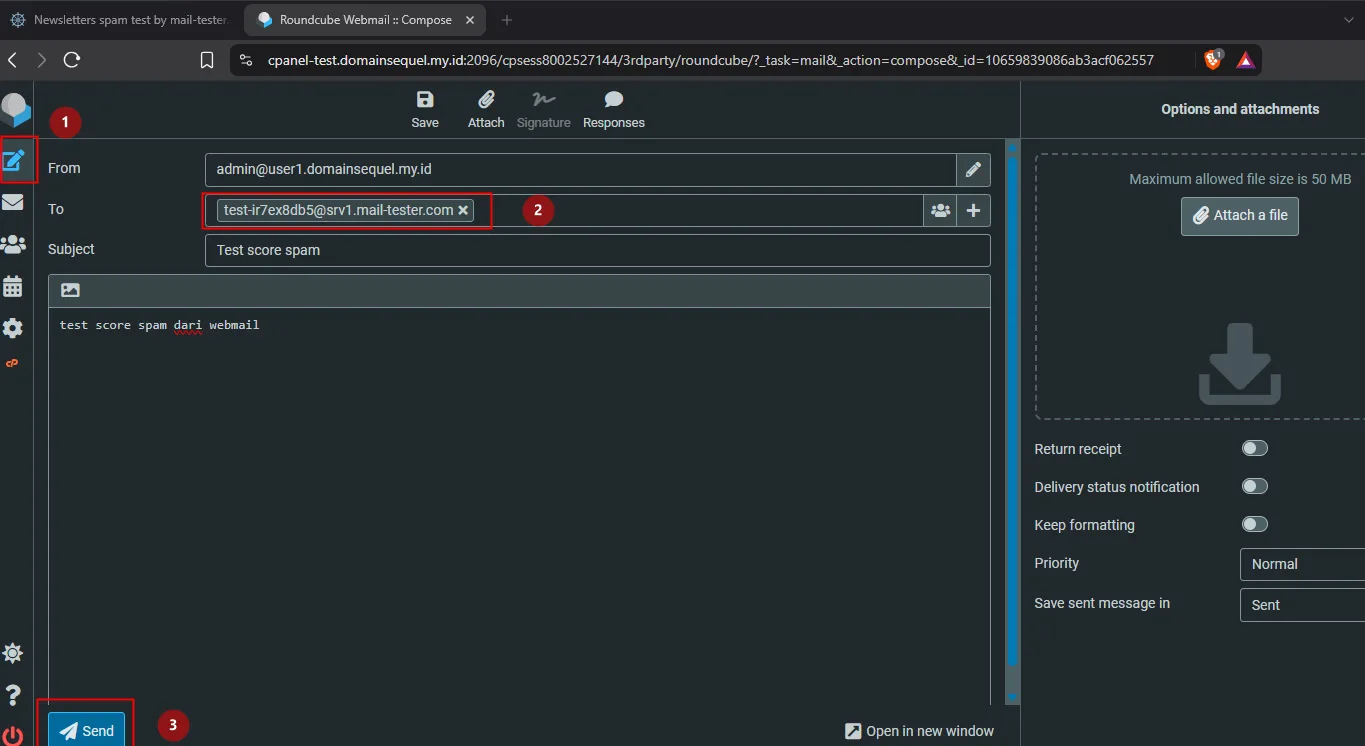Toggle the Keep formatting switch

[1254, 525]
